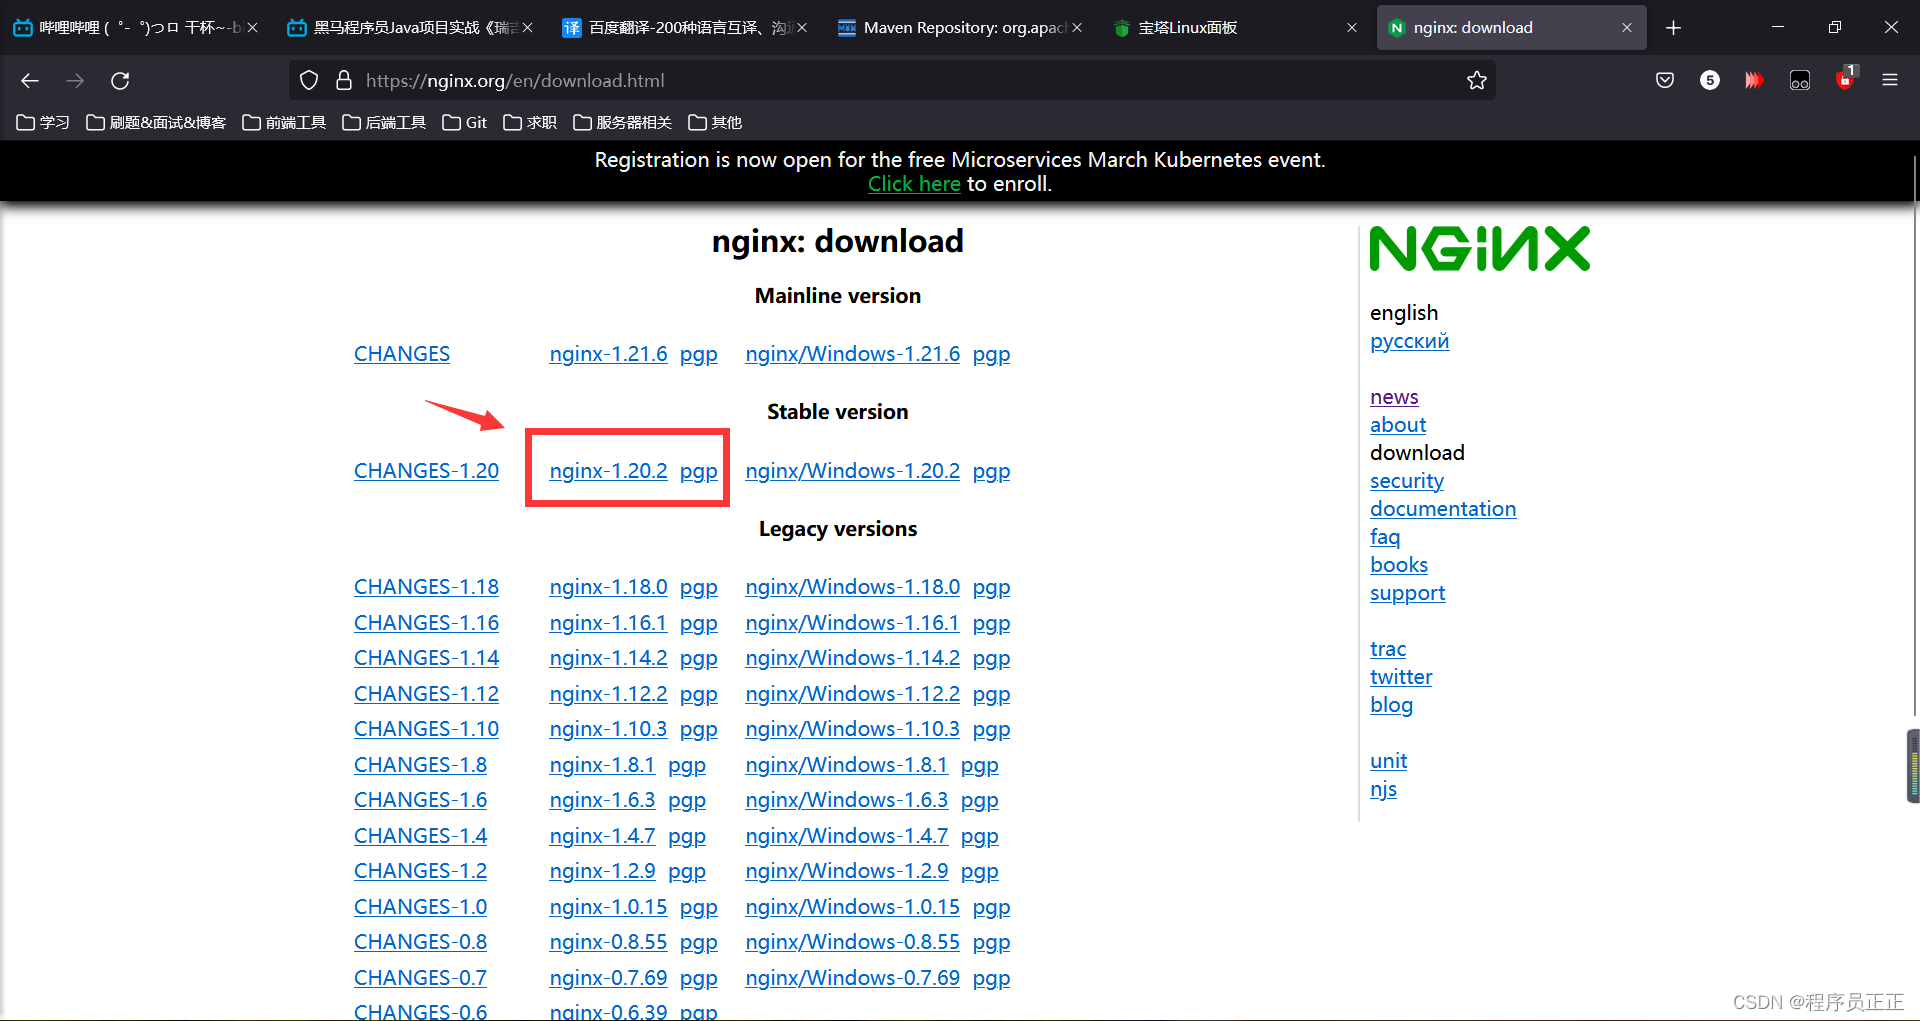Open CHANGES-1.18 link

426,587
